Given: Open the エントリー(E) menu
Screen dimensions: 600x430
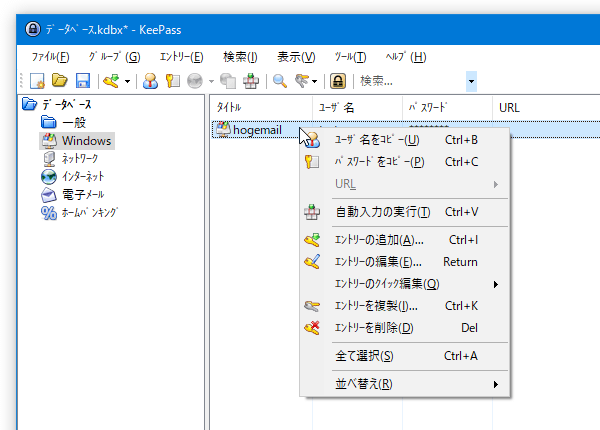Looking at the screenshot, I should tap(181, 57).
